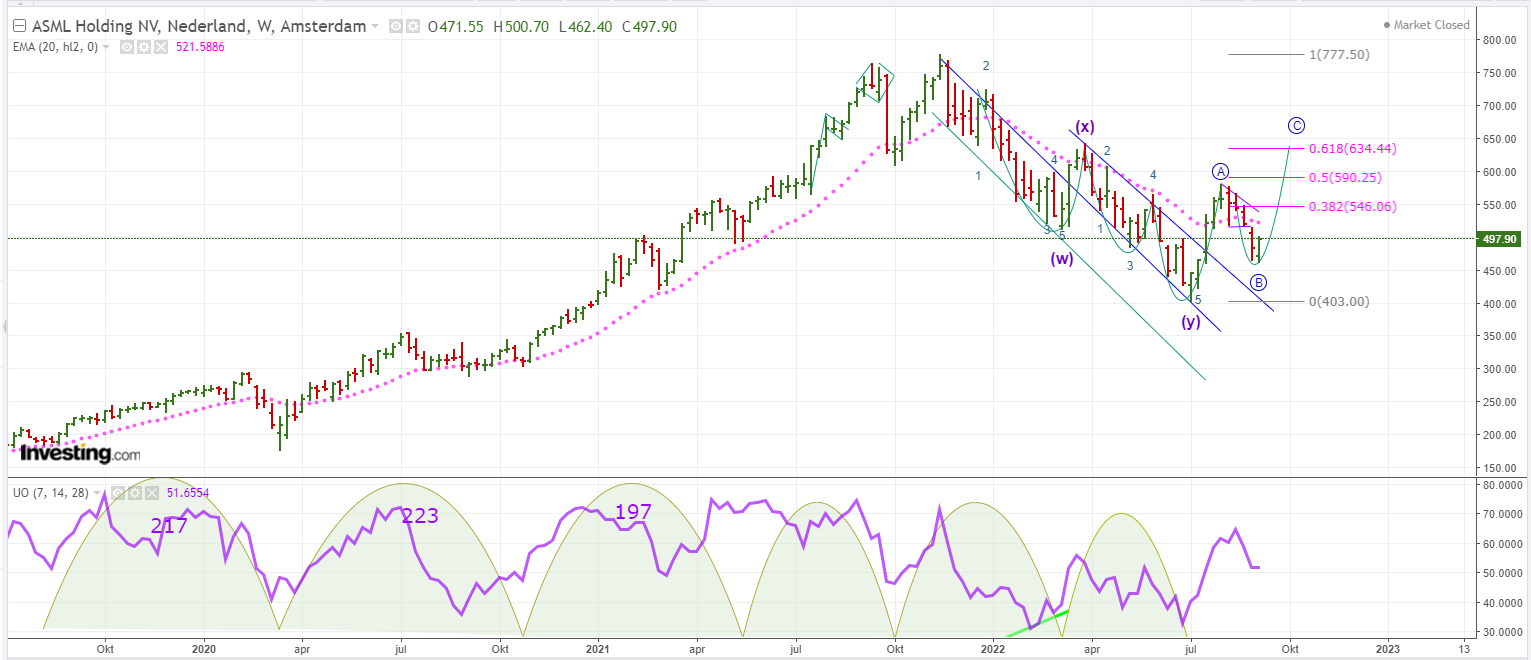This screenshot has height=660, width=1531.
Task: Toggle visibility of the ASML main series
Action: click(x=395, y=27)
